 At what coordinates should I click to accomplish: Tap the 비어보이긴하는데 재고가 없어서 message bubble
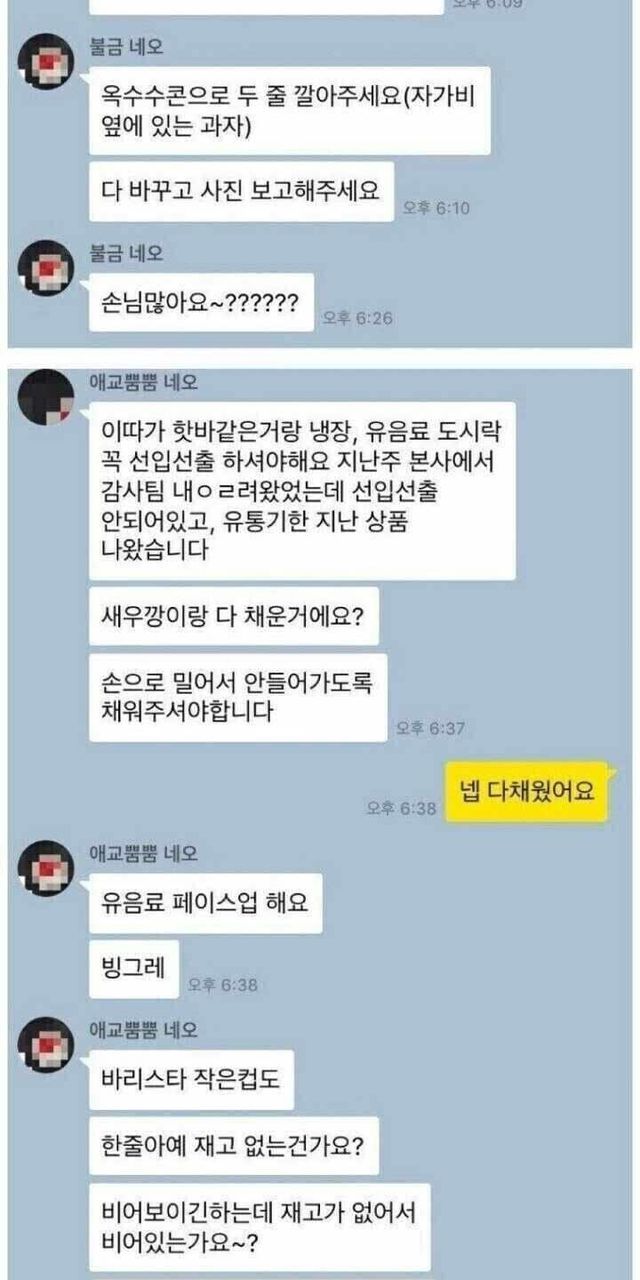259,1226
